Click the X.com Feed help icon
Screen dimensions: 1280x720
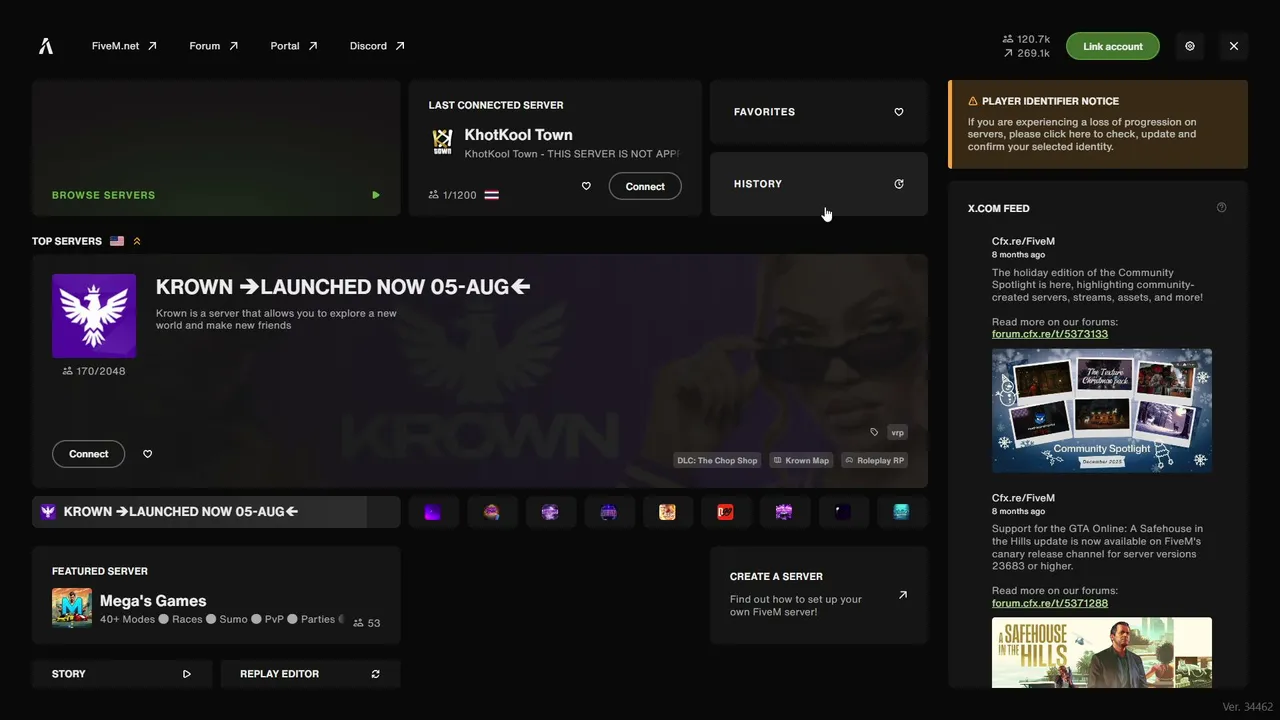click(1221, 208)
